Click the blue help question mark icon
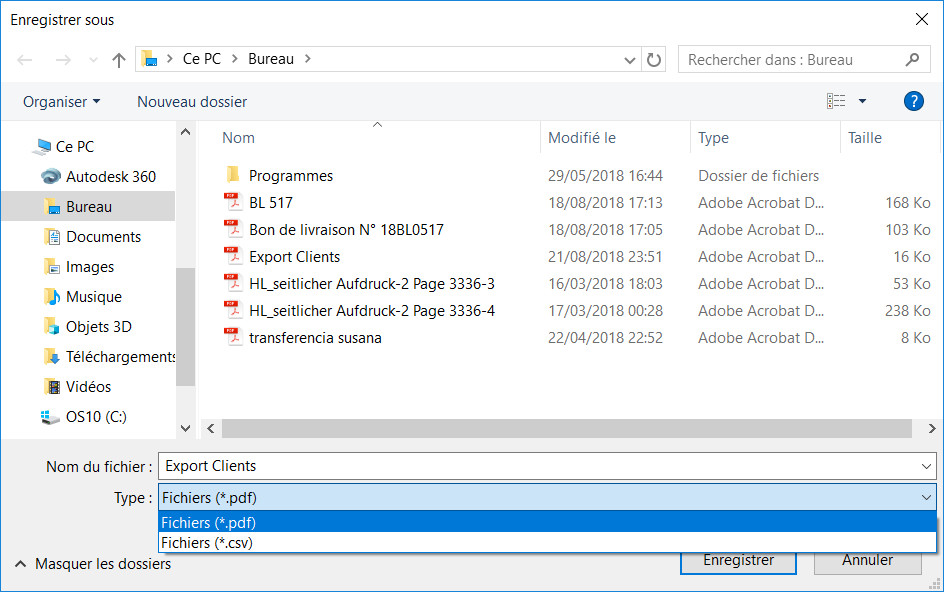 (x=912, y=101)
